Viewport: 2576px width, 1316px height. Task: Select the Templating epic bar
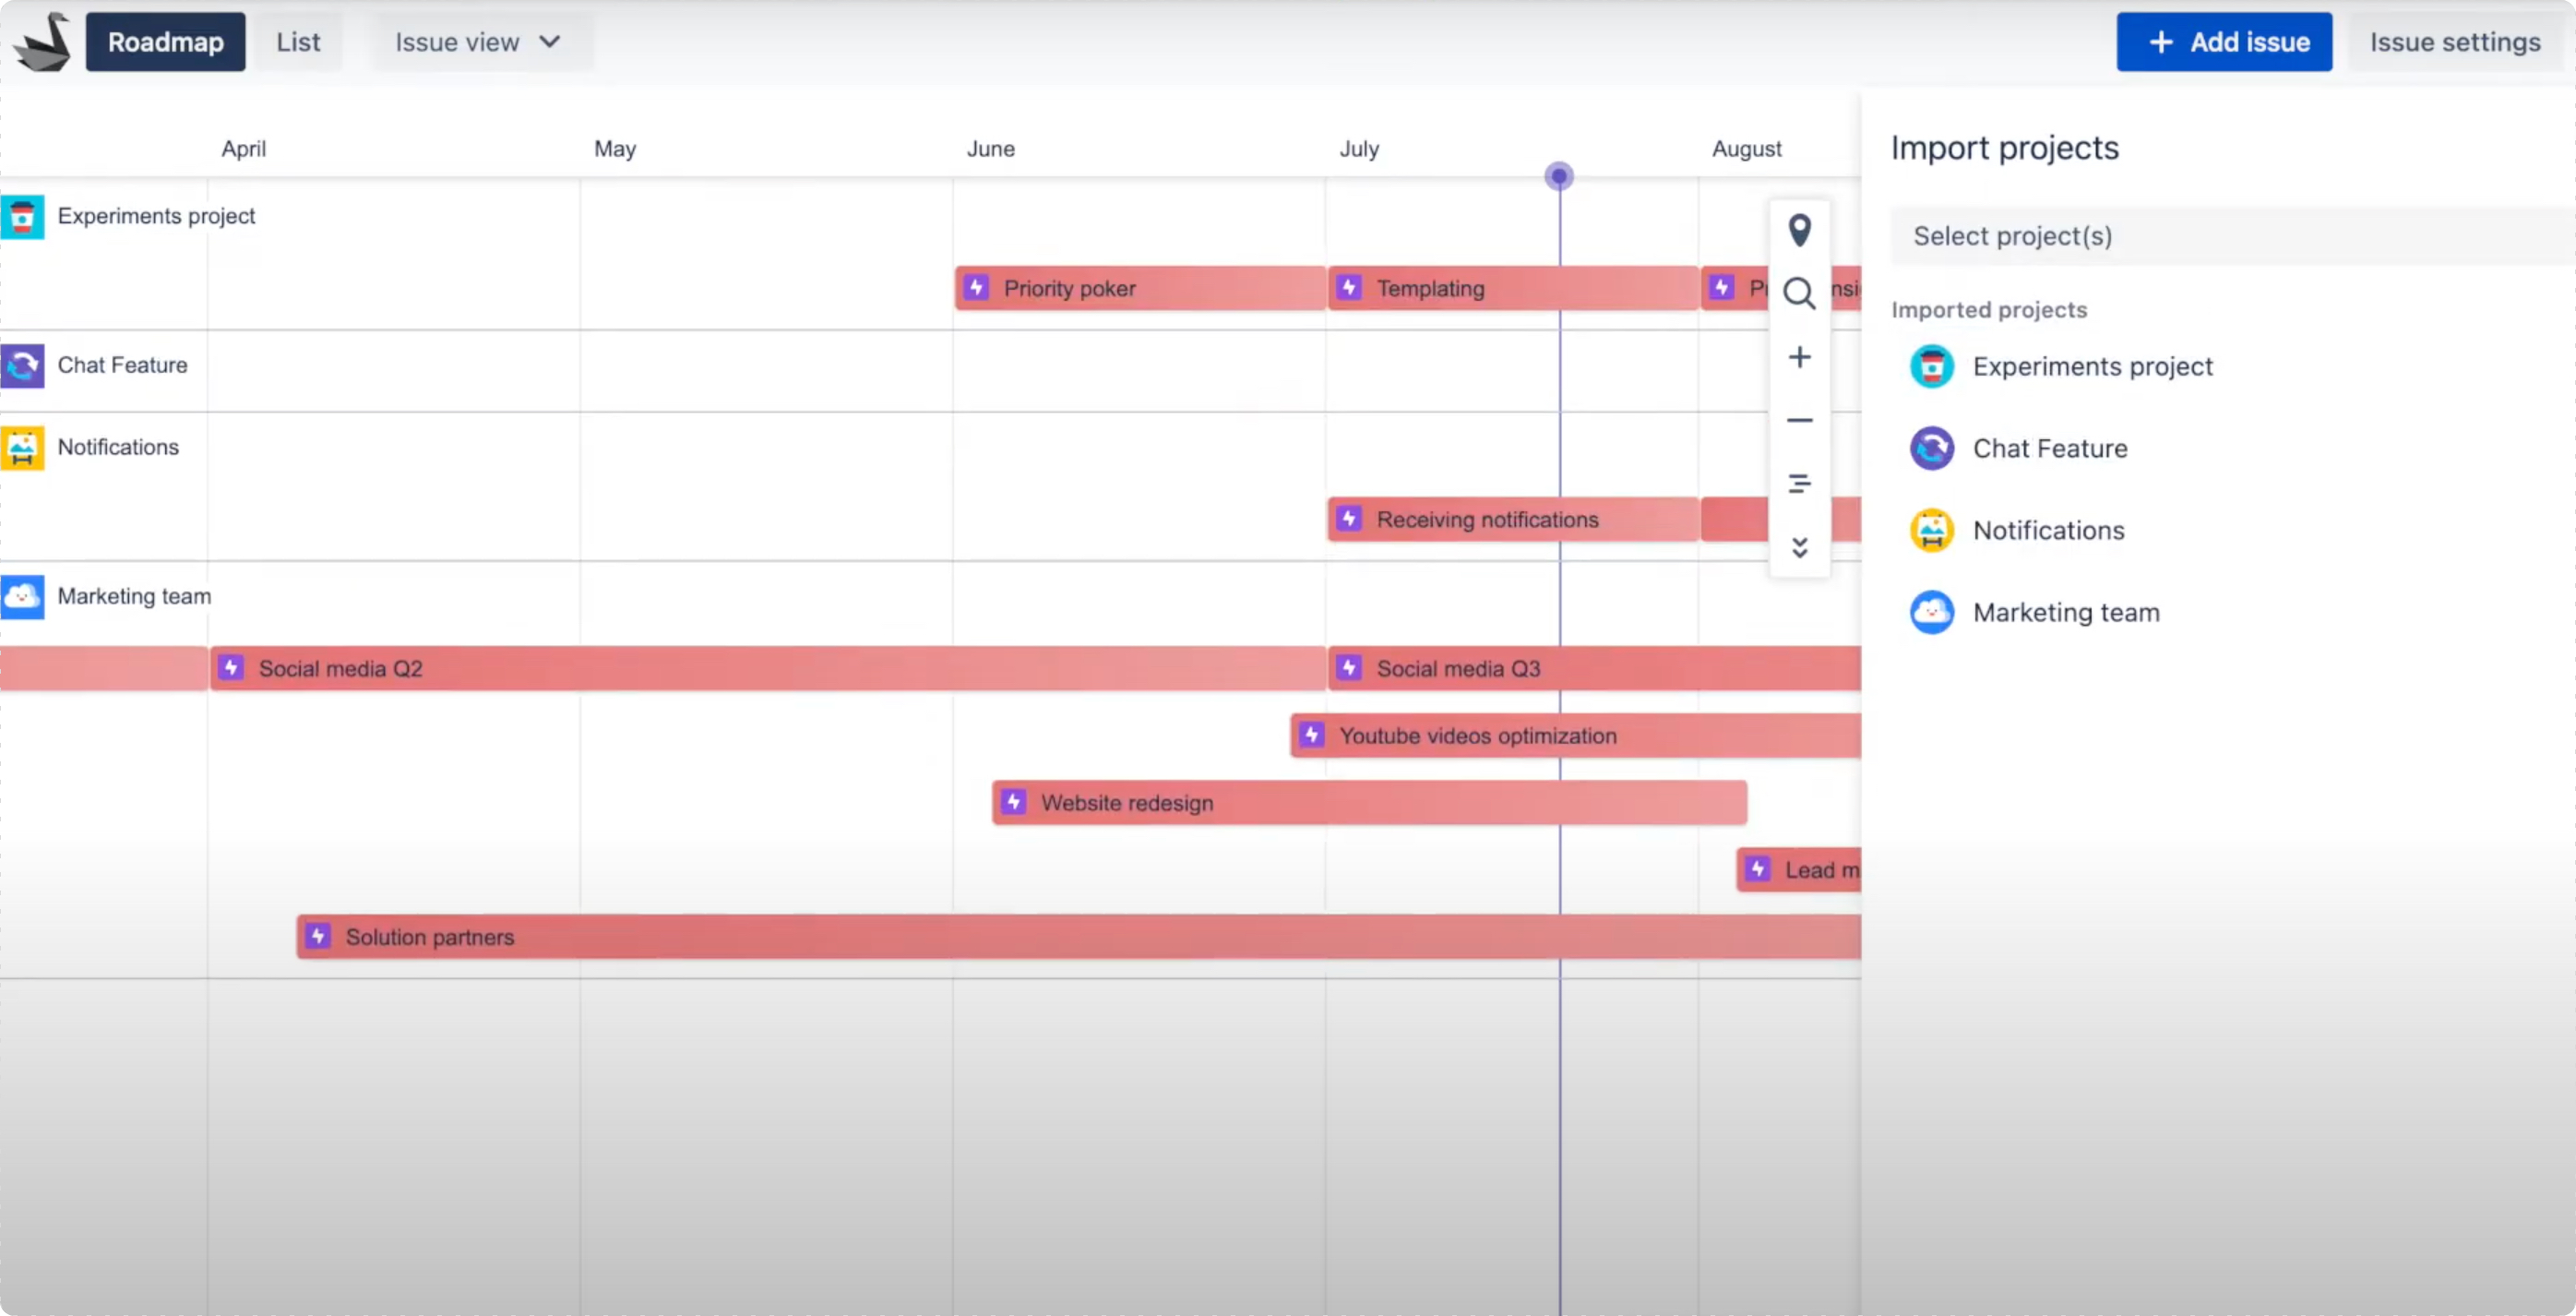(x=1512, y=288)
